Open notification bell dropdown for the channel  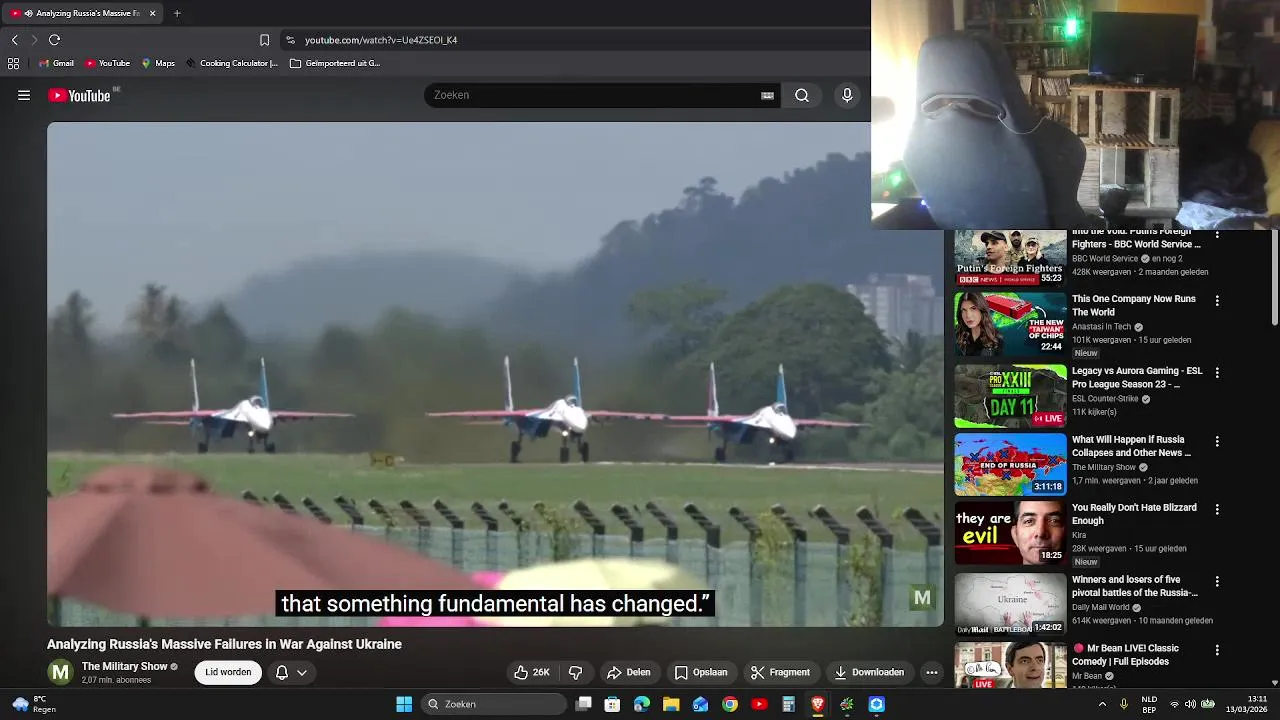click(291, 672)
